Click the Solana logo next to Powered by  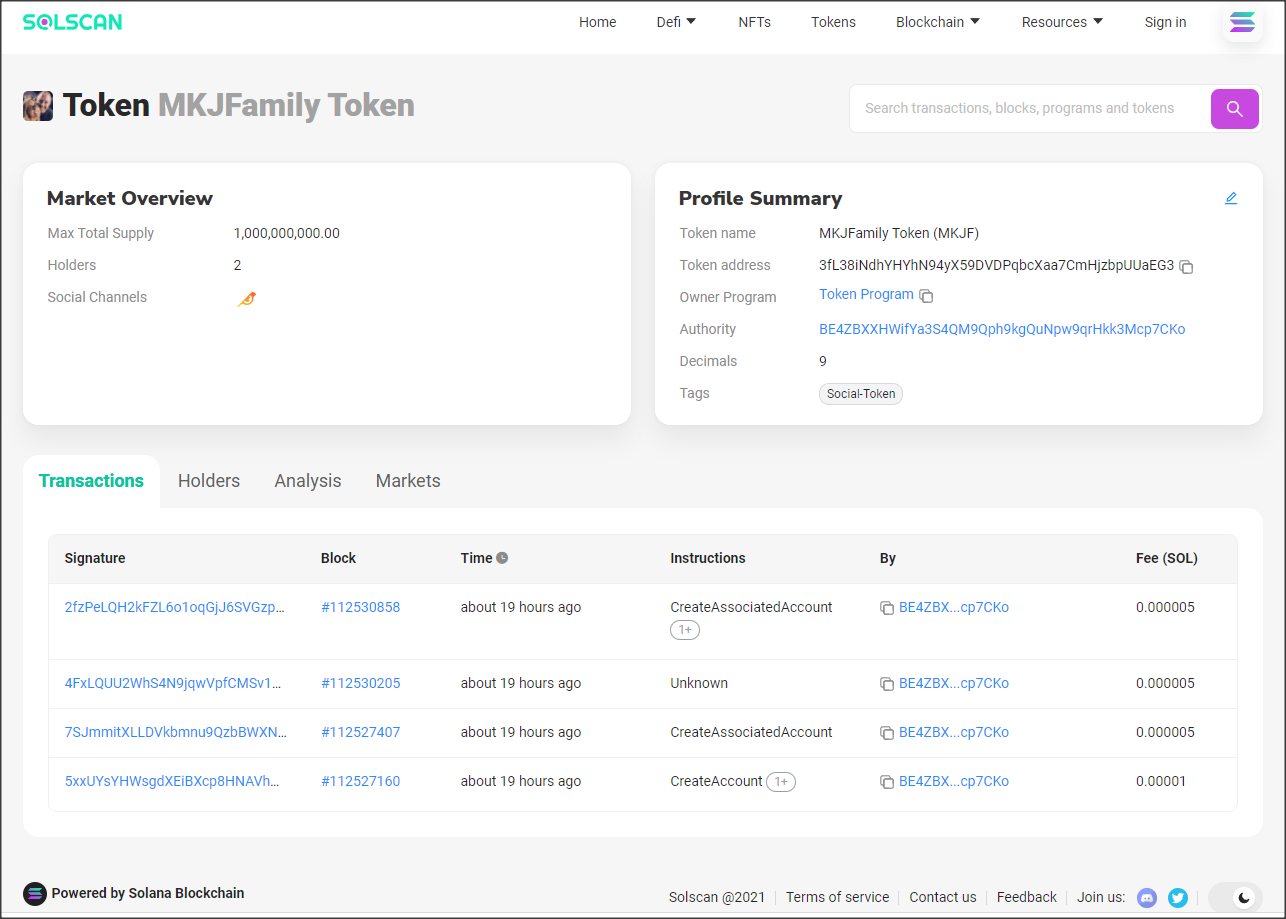point(35,893)
